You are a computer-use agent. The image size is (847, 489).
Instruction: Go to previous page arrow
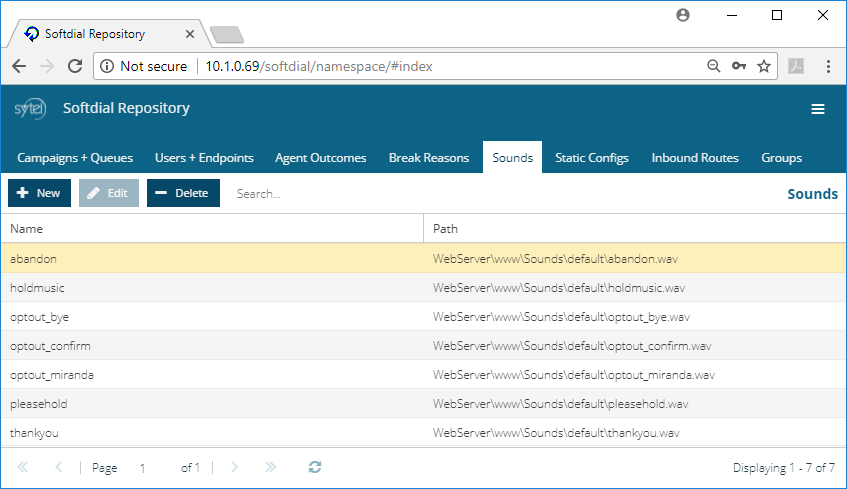tap(59, 467)
